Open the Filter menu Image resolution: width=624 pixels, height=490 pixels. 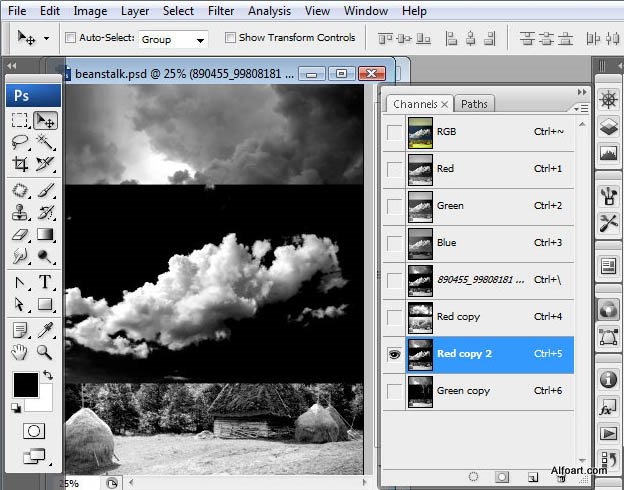[x=221, y=11]
